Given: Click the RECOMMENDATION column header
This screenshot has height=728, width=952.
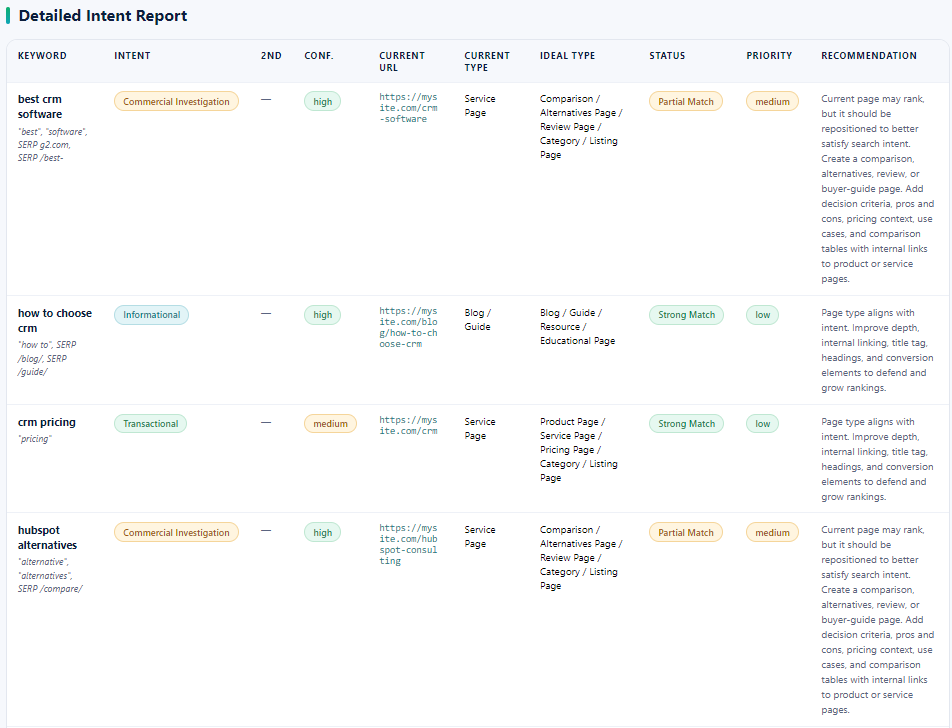Looking at the screenshot, I should [x=869, y=56].
